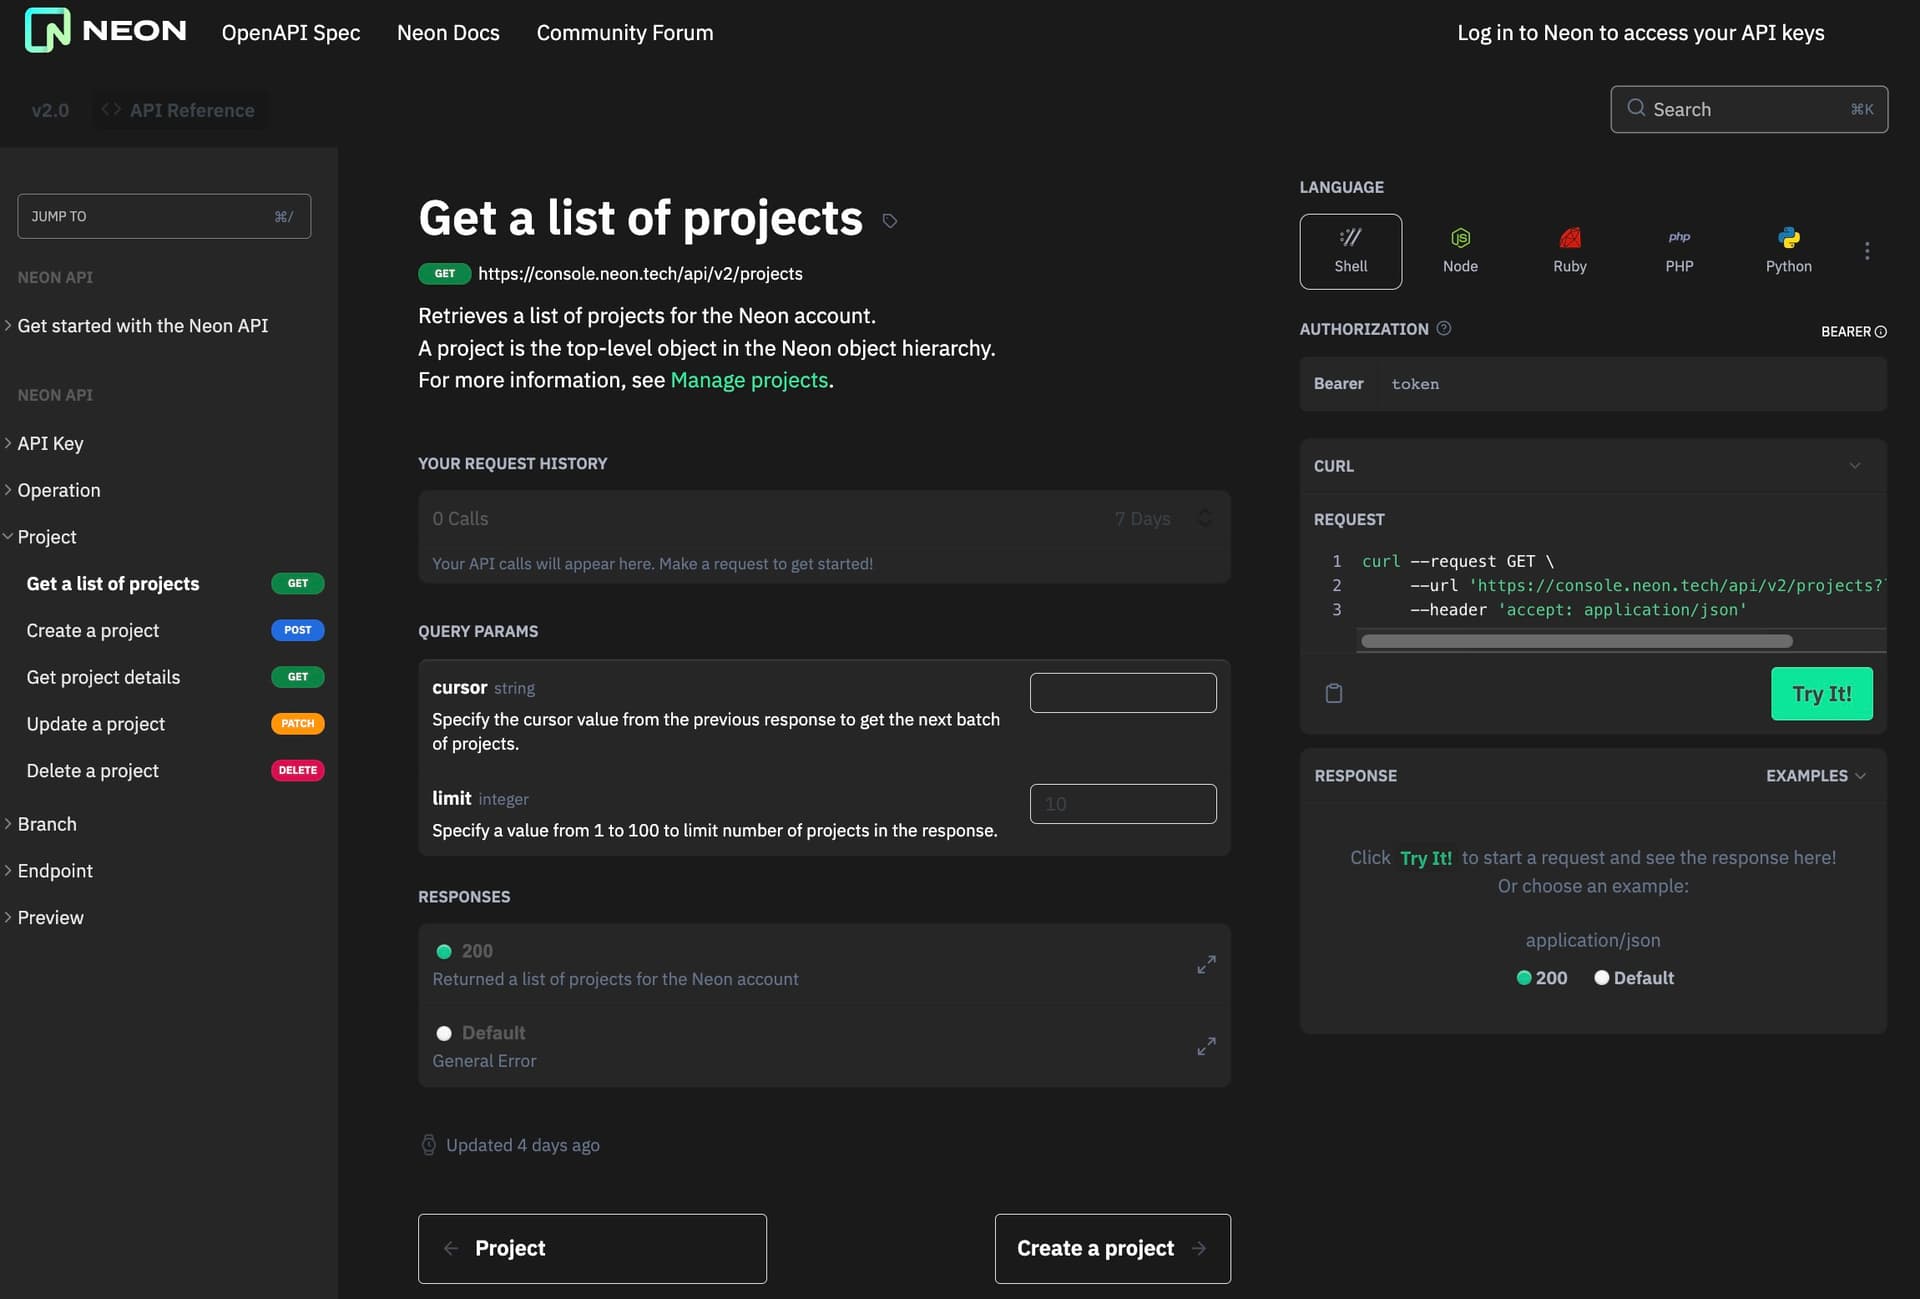Click the Neon logo in the header
This screenshot has height=1299, width=1920.
[104, 30]
